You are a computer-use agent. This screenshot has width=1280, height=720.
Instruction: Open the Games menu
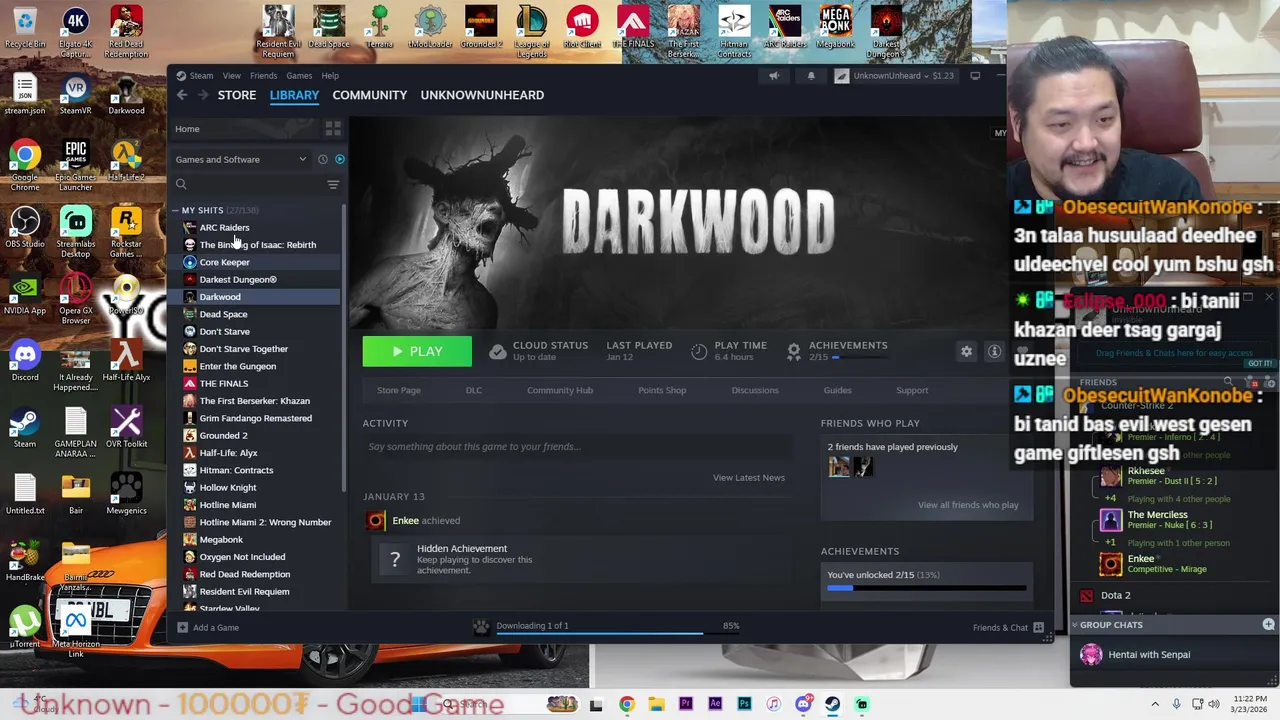(299, 76)
